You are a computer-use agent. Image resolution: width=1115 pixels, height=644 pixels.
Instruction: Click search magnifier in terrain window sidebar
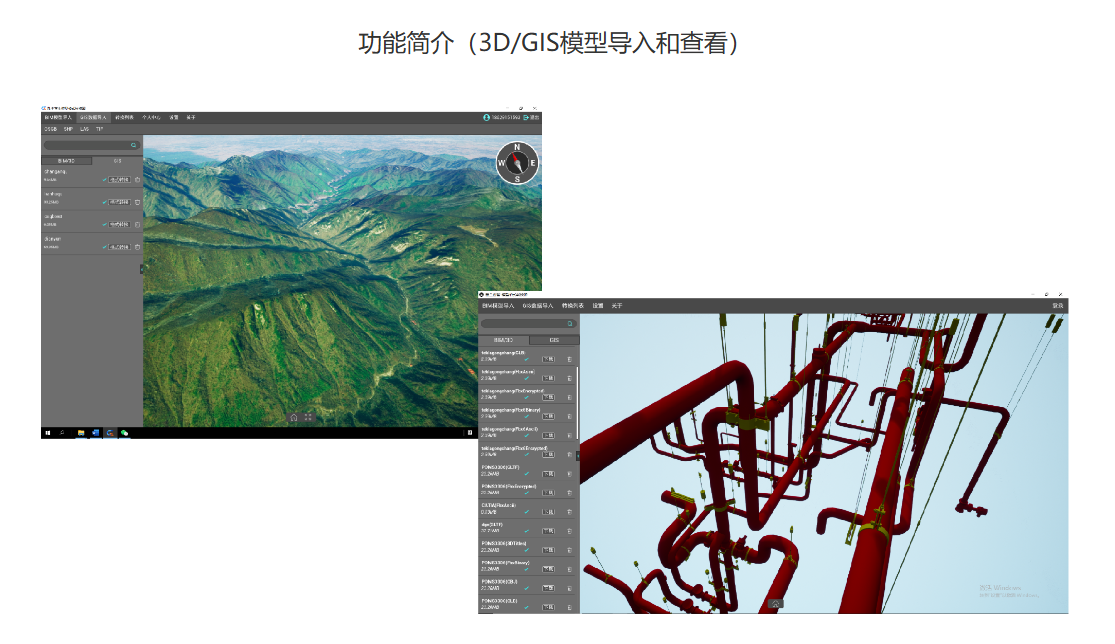click(134, 145)
